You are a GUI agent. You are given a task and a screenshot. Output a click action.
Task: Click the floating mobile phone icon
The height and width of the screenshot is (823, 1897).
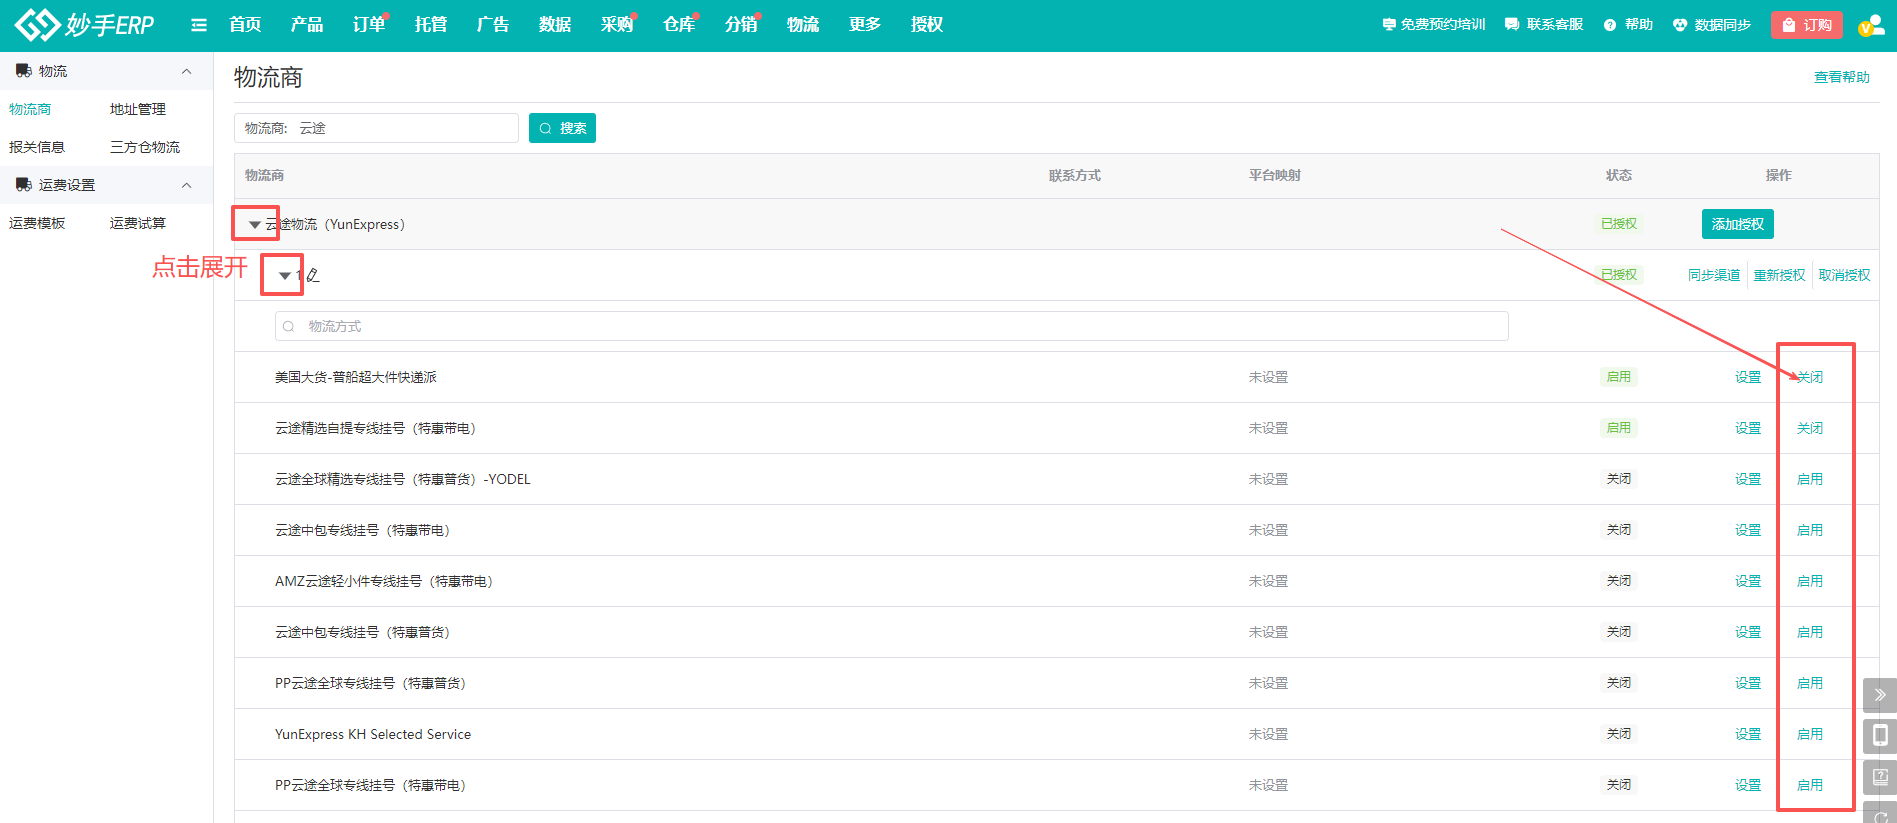1880,736
